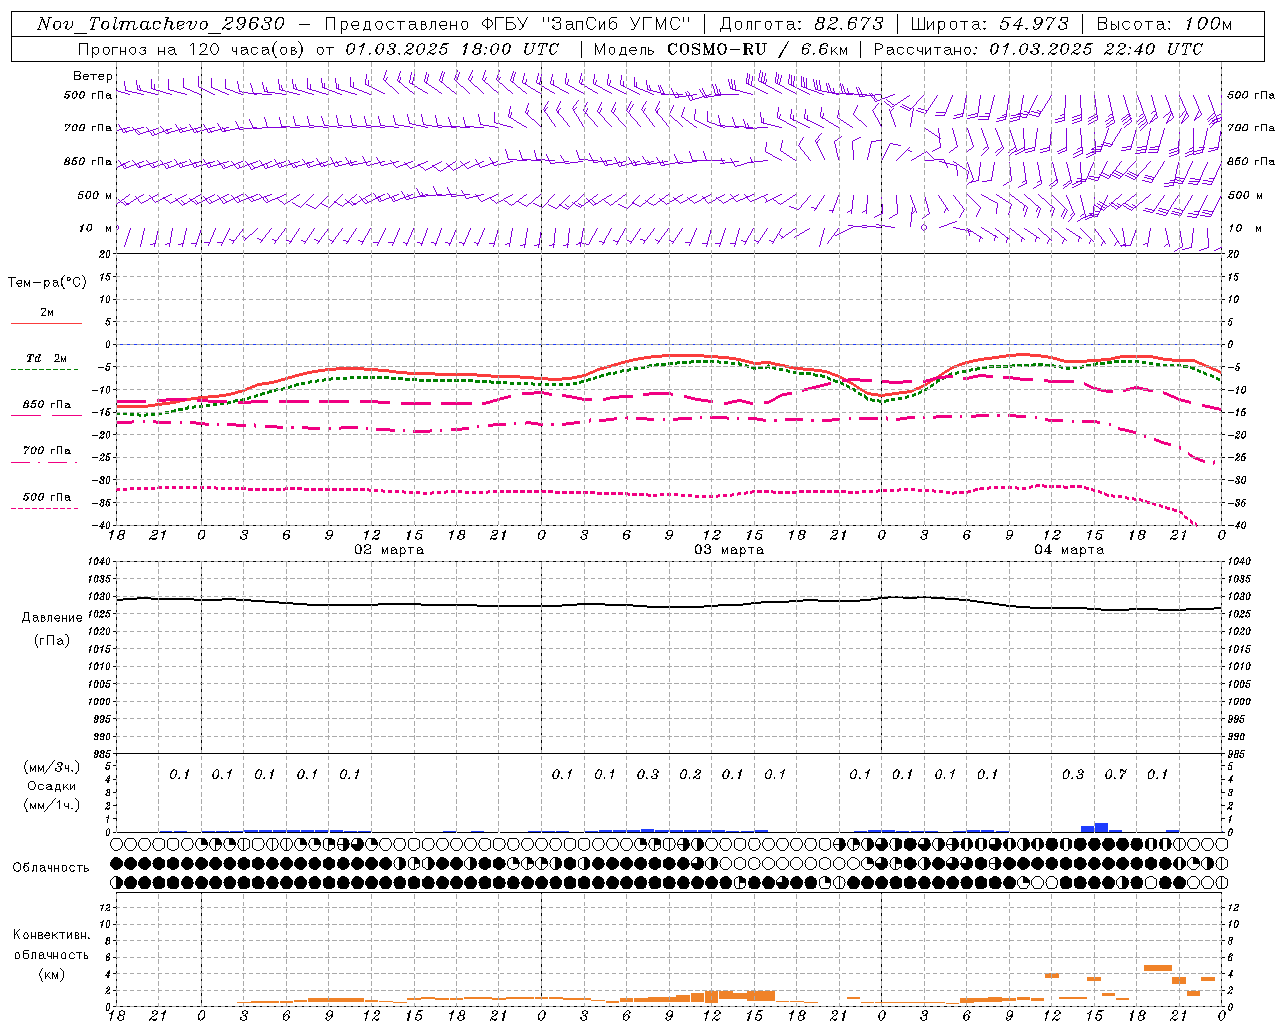Click the dotted 500 гПа legend line sample
This screenshot has width=1280, height=1024.
(44, 508)
